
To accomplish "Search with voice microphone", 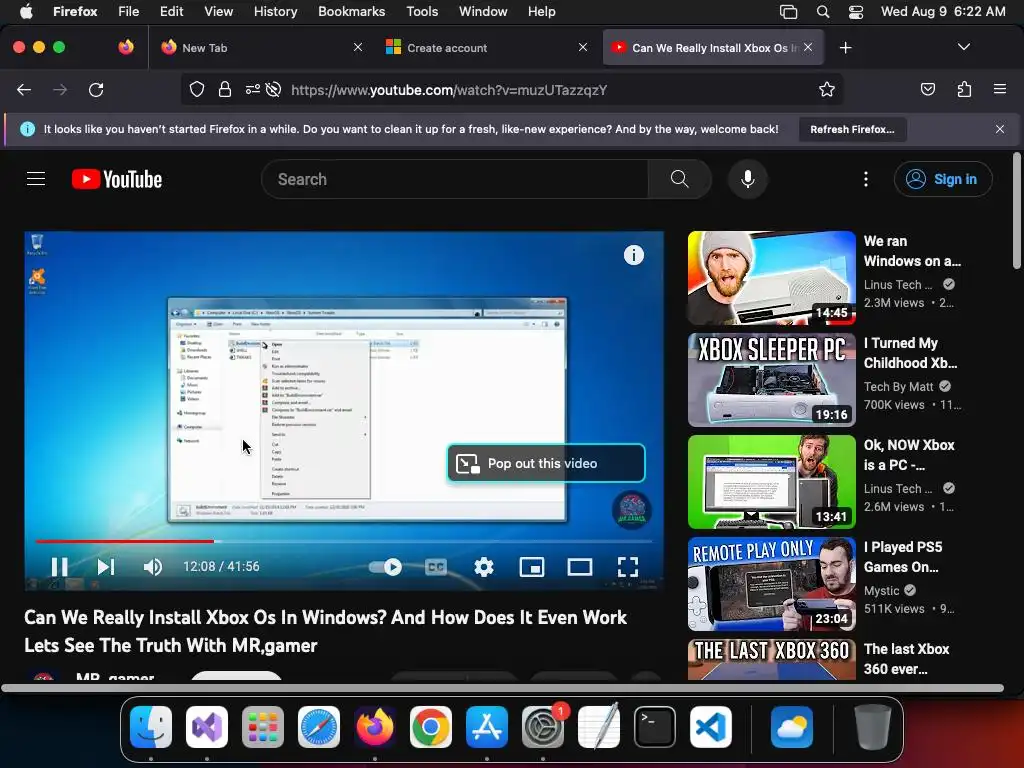I will pyautogui.click(x=748, y=179).
